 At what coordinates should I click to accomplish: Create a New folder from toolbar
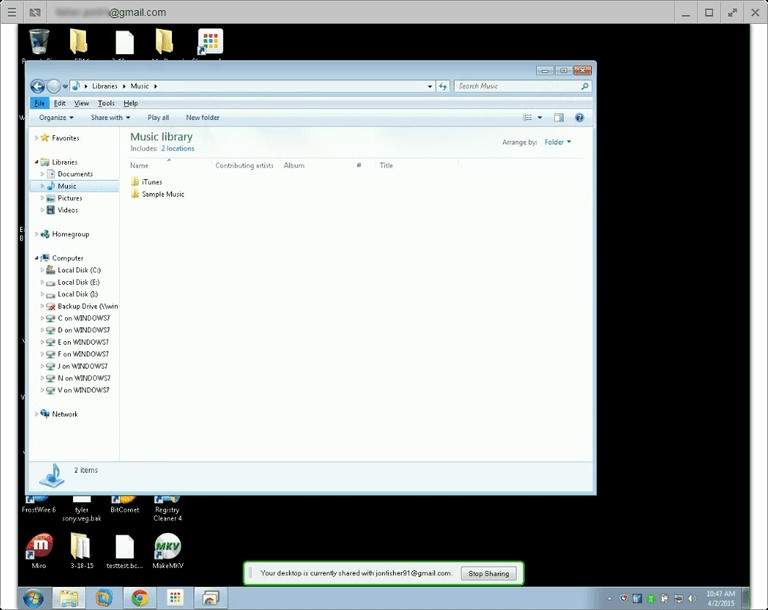click(x=203, y=118)
